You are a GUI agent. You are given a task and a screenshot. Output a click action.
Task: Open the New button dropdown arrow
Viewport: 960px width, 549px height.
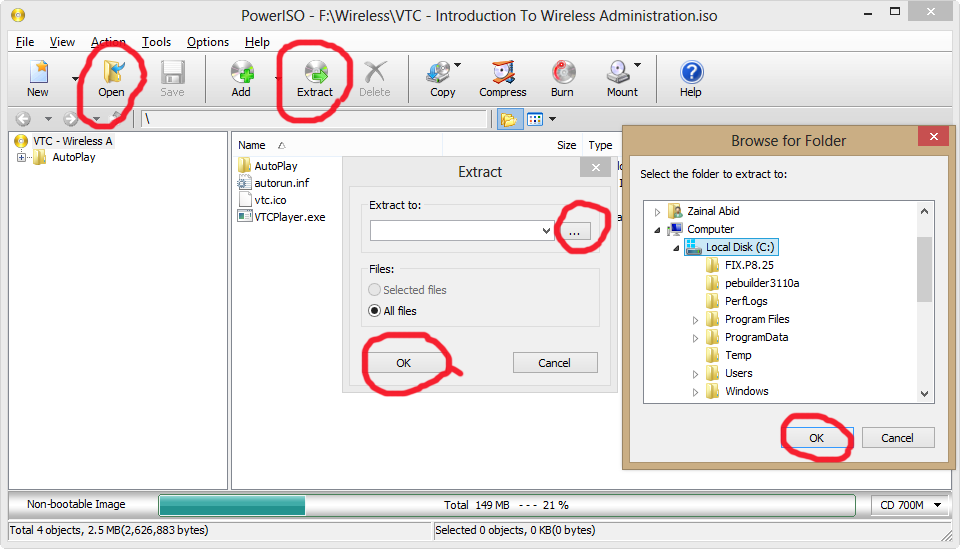pyautogui.click(x=75, y=78)
